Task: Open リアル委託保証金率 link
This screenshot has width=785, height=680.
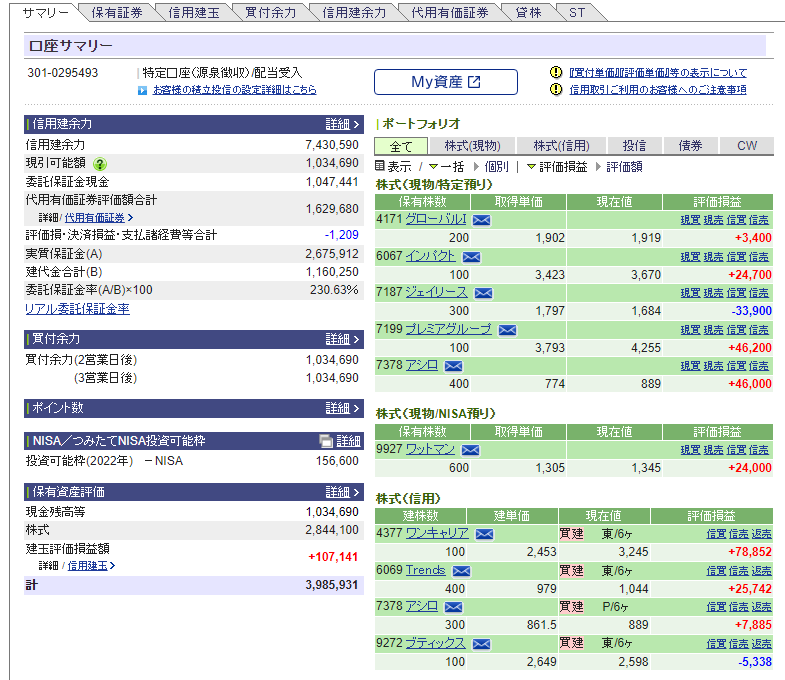Action: pos(77,309)
